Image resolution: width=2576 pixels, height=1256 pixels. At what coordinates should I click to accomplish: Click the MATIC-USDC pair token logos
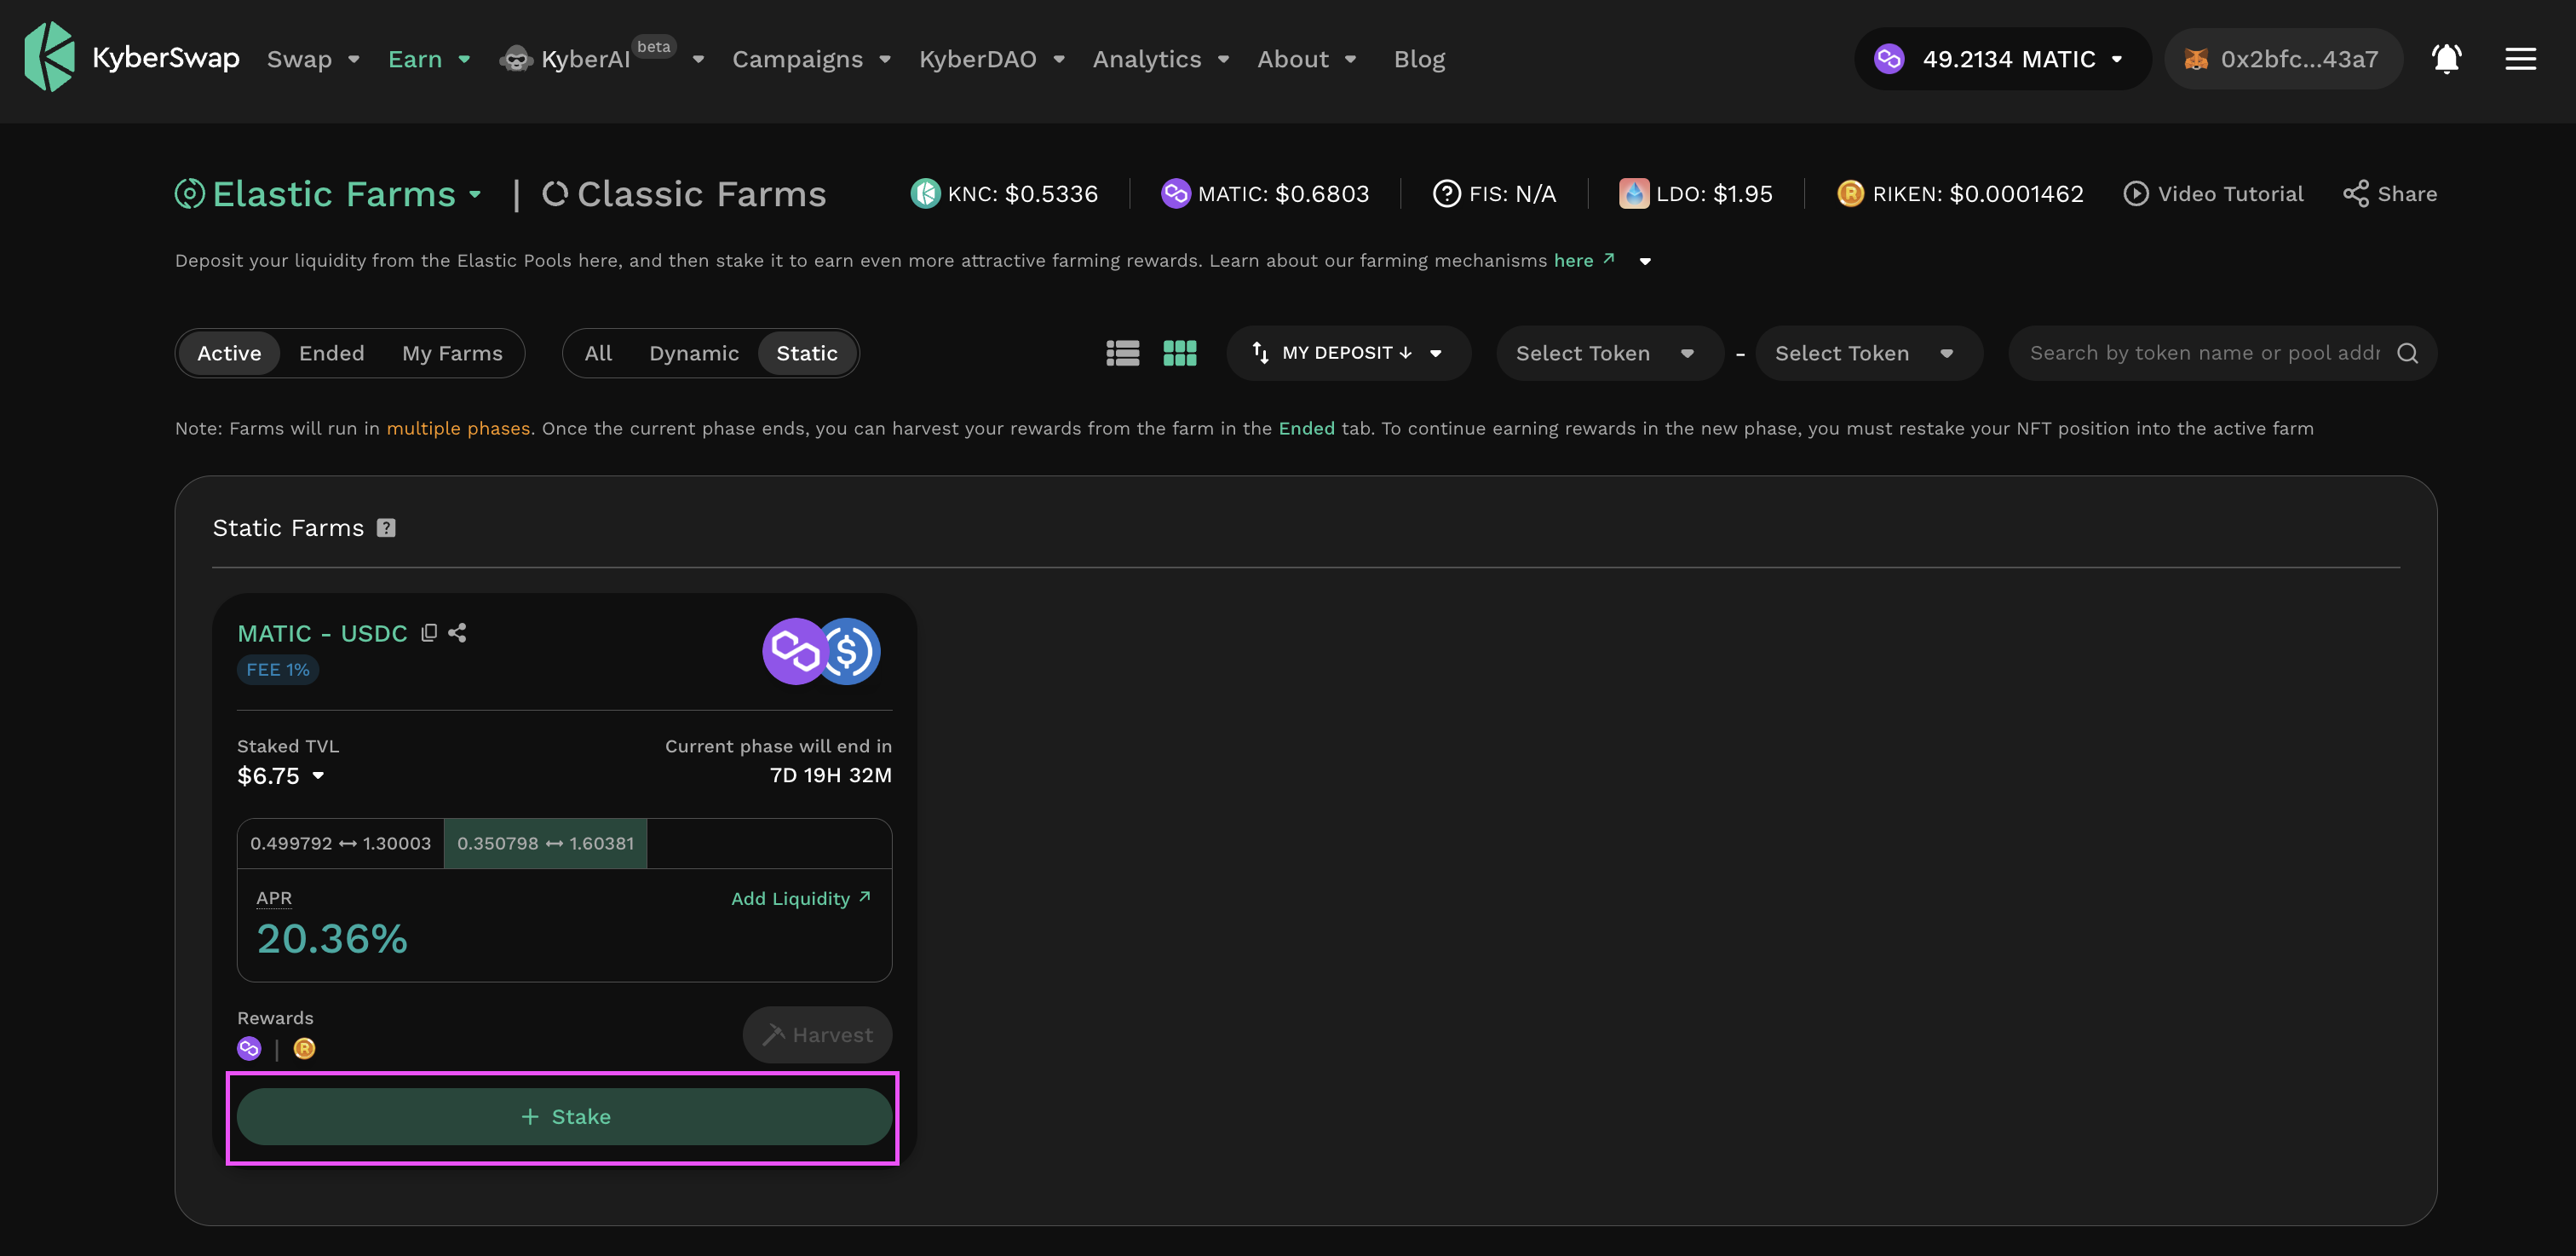click(822, 651)
